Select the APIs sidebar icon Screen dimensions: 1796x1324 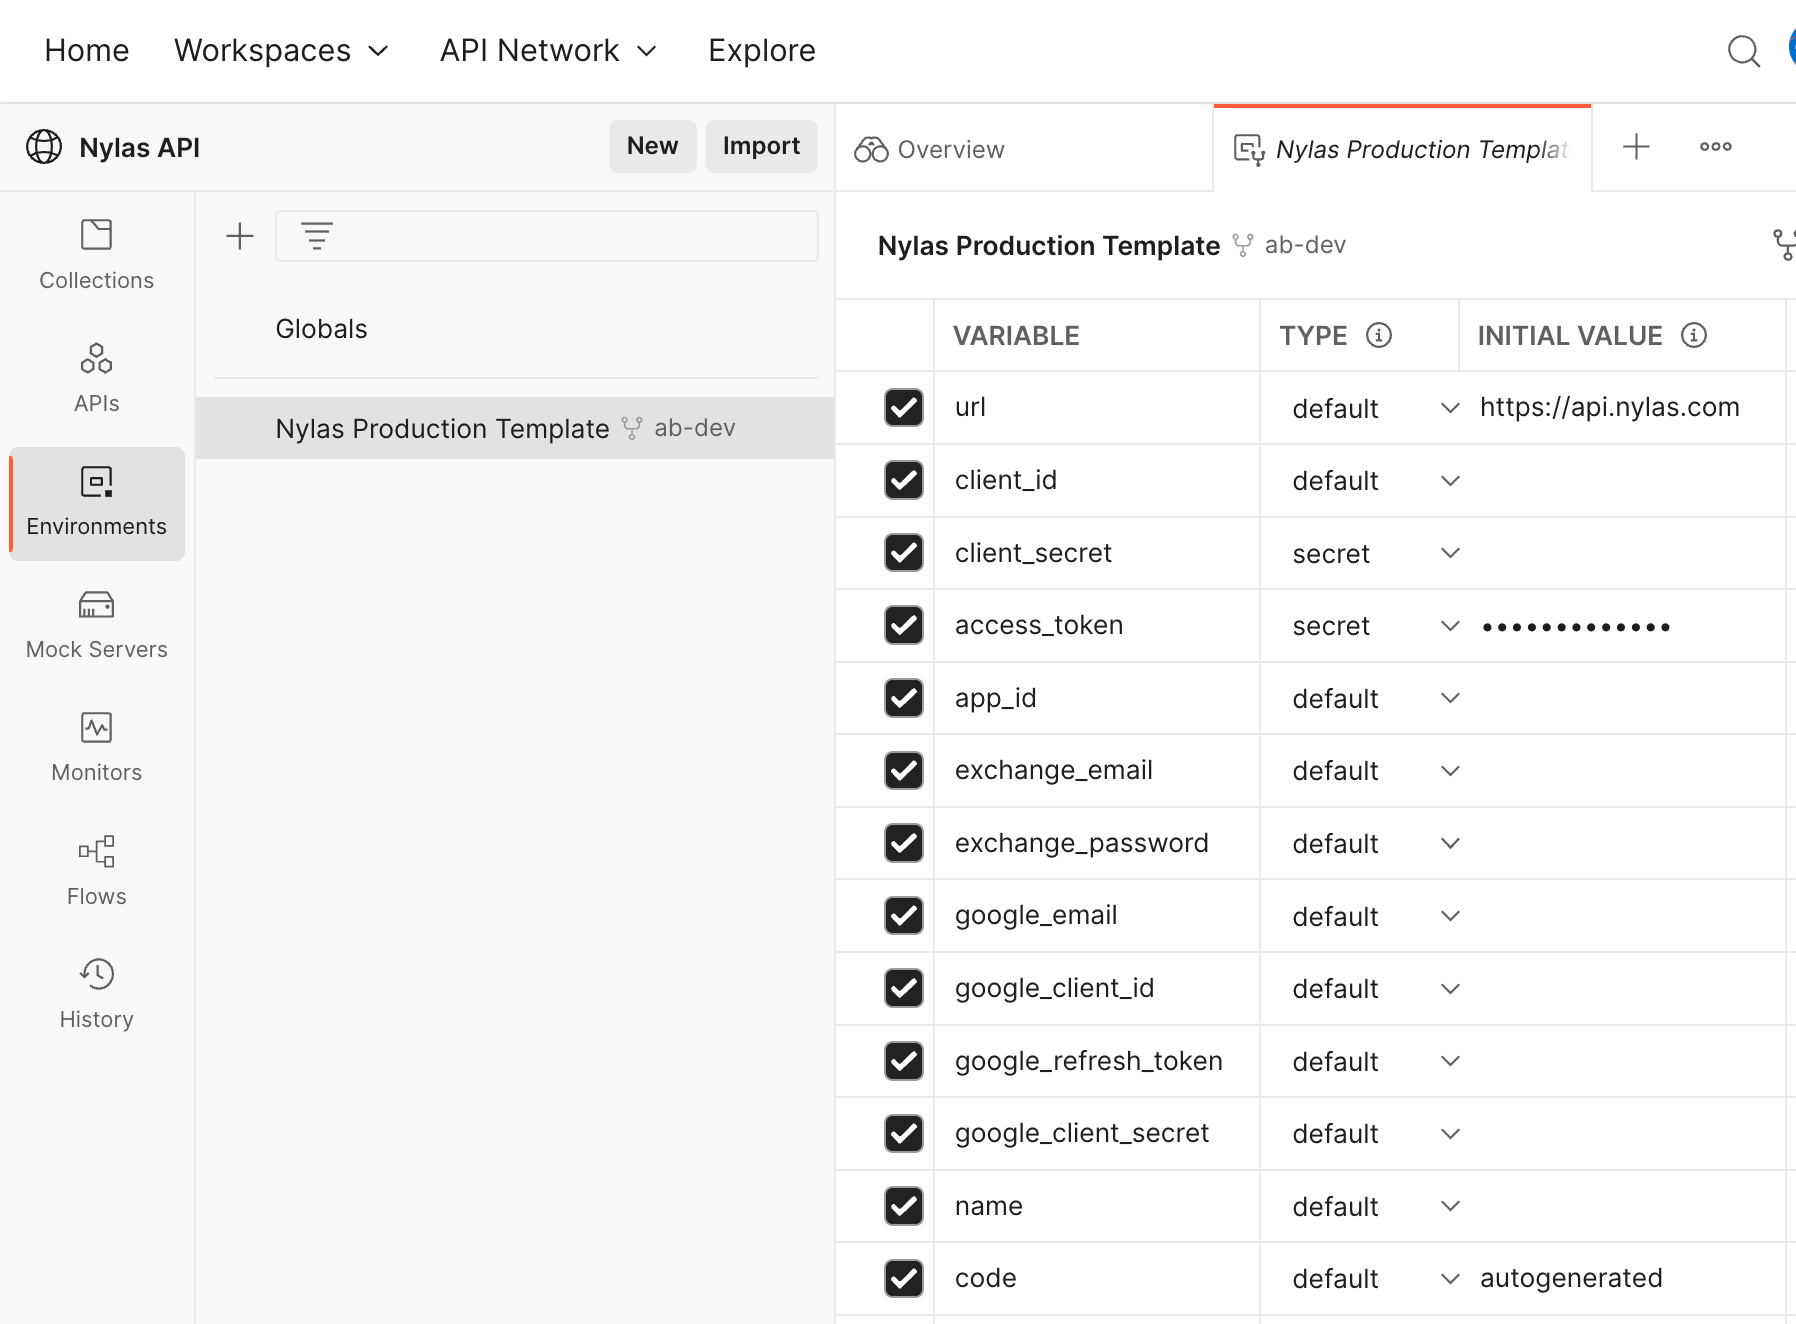tap(95, 377)
